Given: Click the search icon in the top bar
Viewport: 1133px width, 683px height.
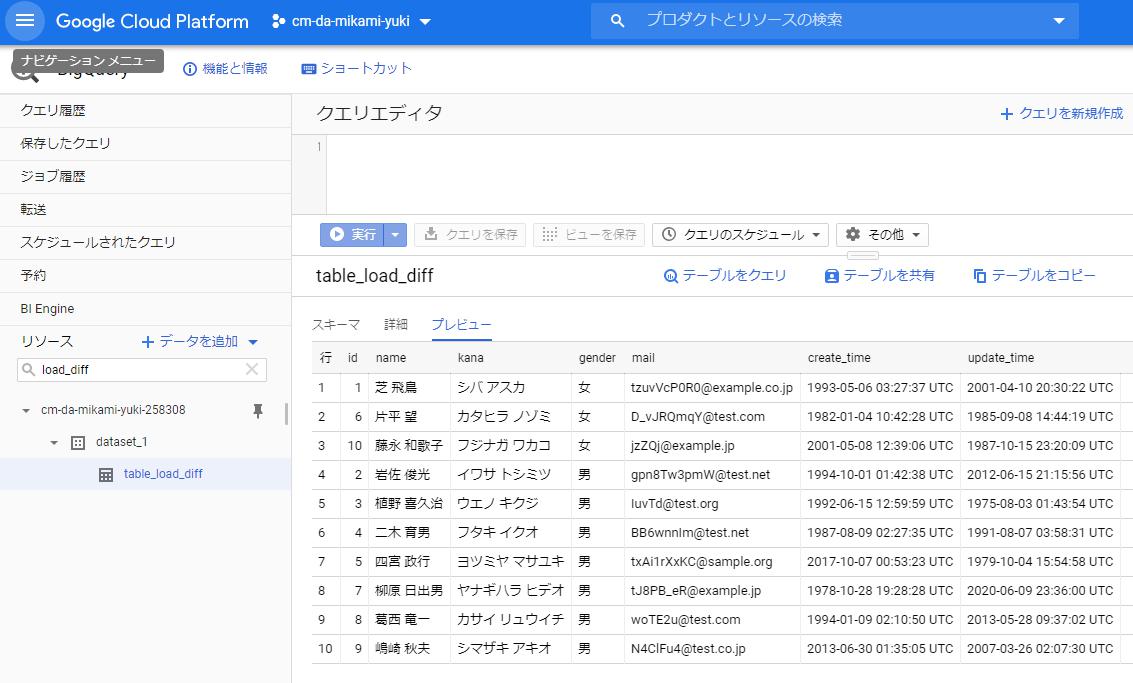Looking at the screenshot, I should (x=617, y=20).
